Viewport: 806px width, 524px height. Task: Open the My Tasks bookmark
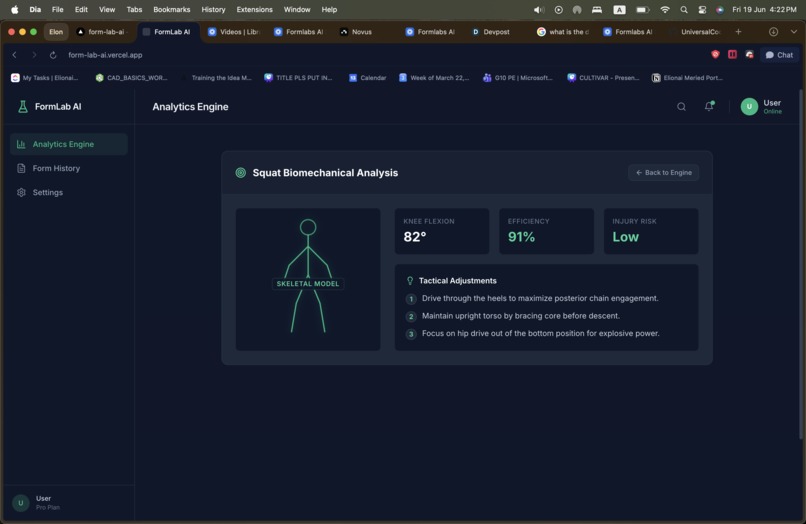45,78
